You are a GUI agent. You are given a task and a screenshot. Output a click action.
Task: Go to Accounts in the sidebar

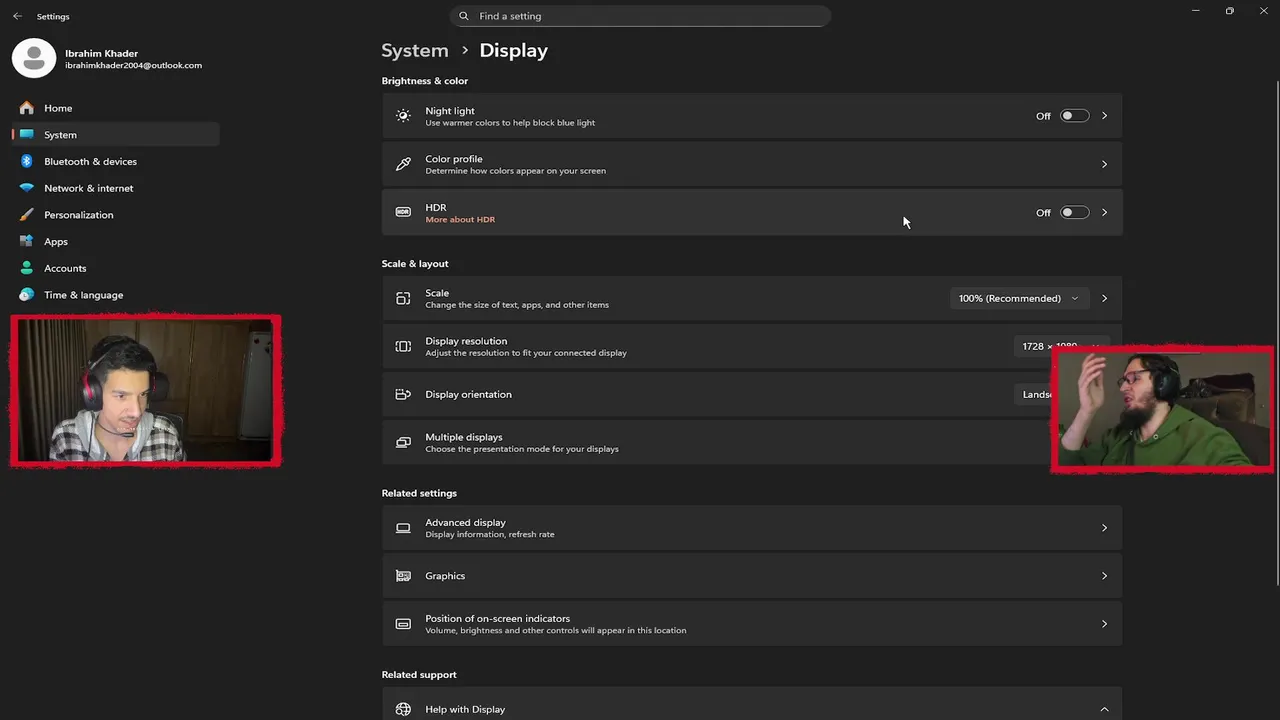coord(65,268)
